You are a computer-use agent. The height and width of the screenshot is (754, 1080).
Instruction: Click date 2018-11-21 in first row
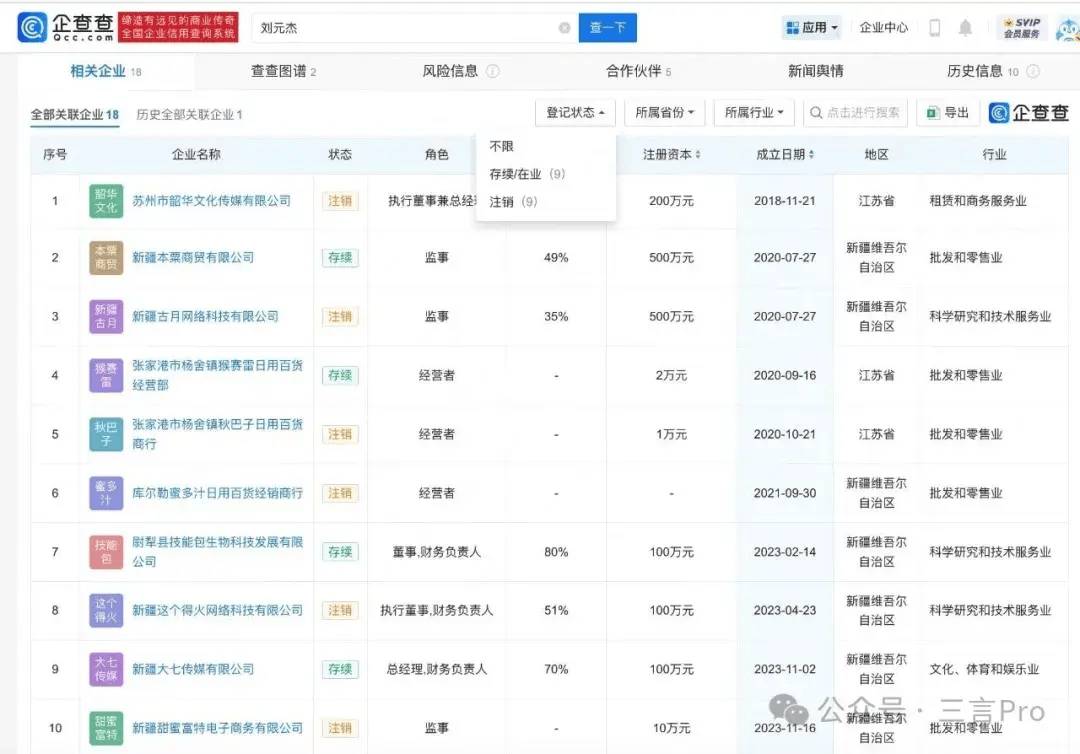point(785,201)
